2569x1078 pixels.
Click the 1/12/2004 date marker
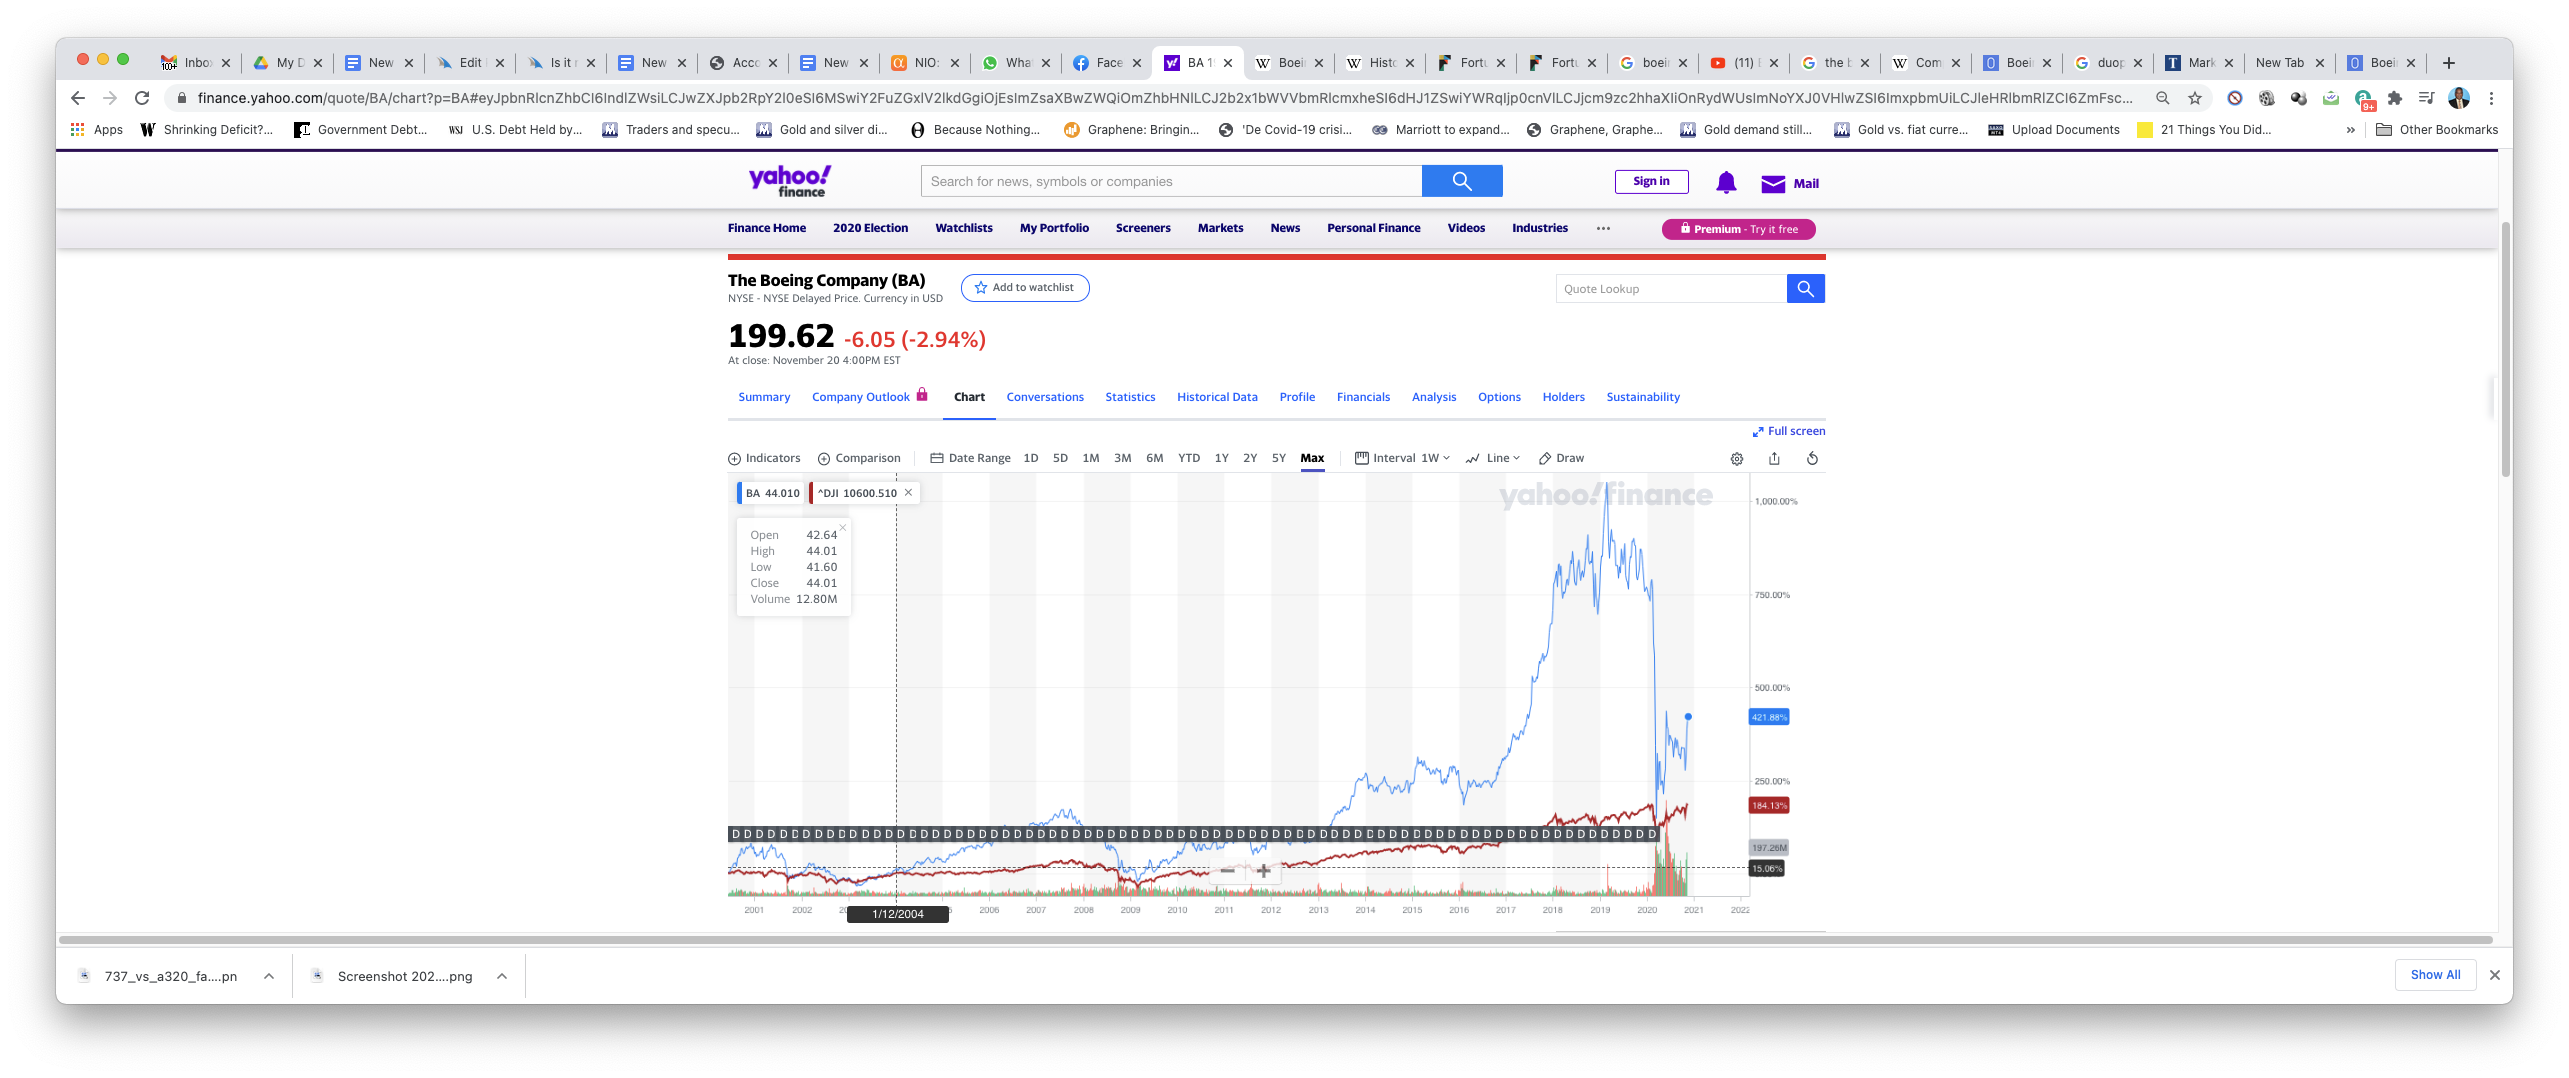pos(897,914)
